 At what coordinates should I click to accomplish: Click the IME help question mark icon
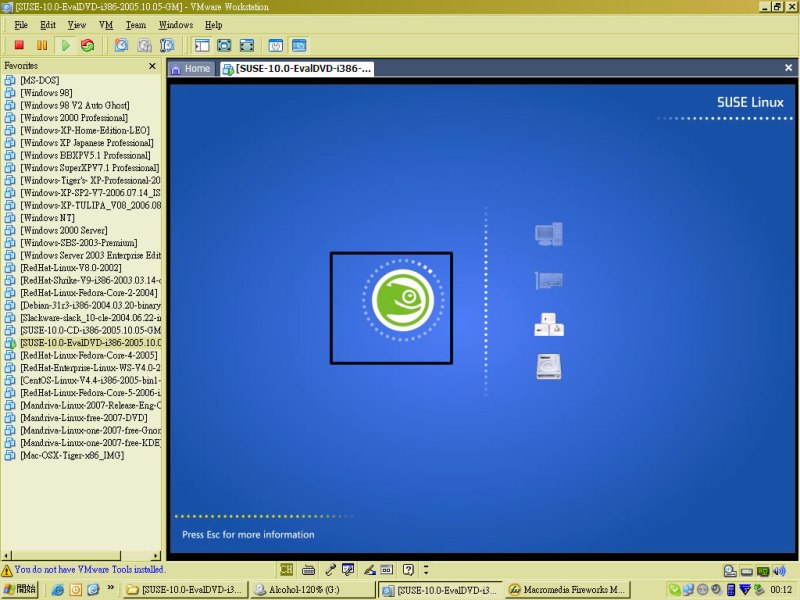(408, 570)
